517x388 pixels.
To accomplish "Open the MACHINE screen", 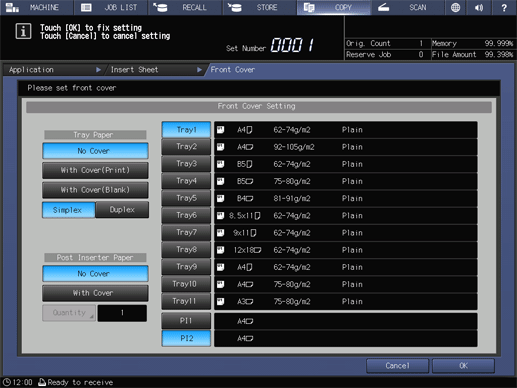I will pyautogui.click(x=36, y=7).
